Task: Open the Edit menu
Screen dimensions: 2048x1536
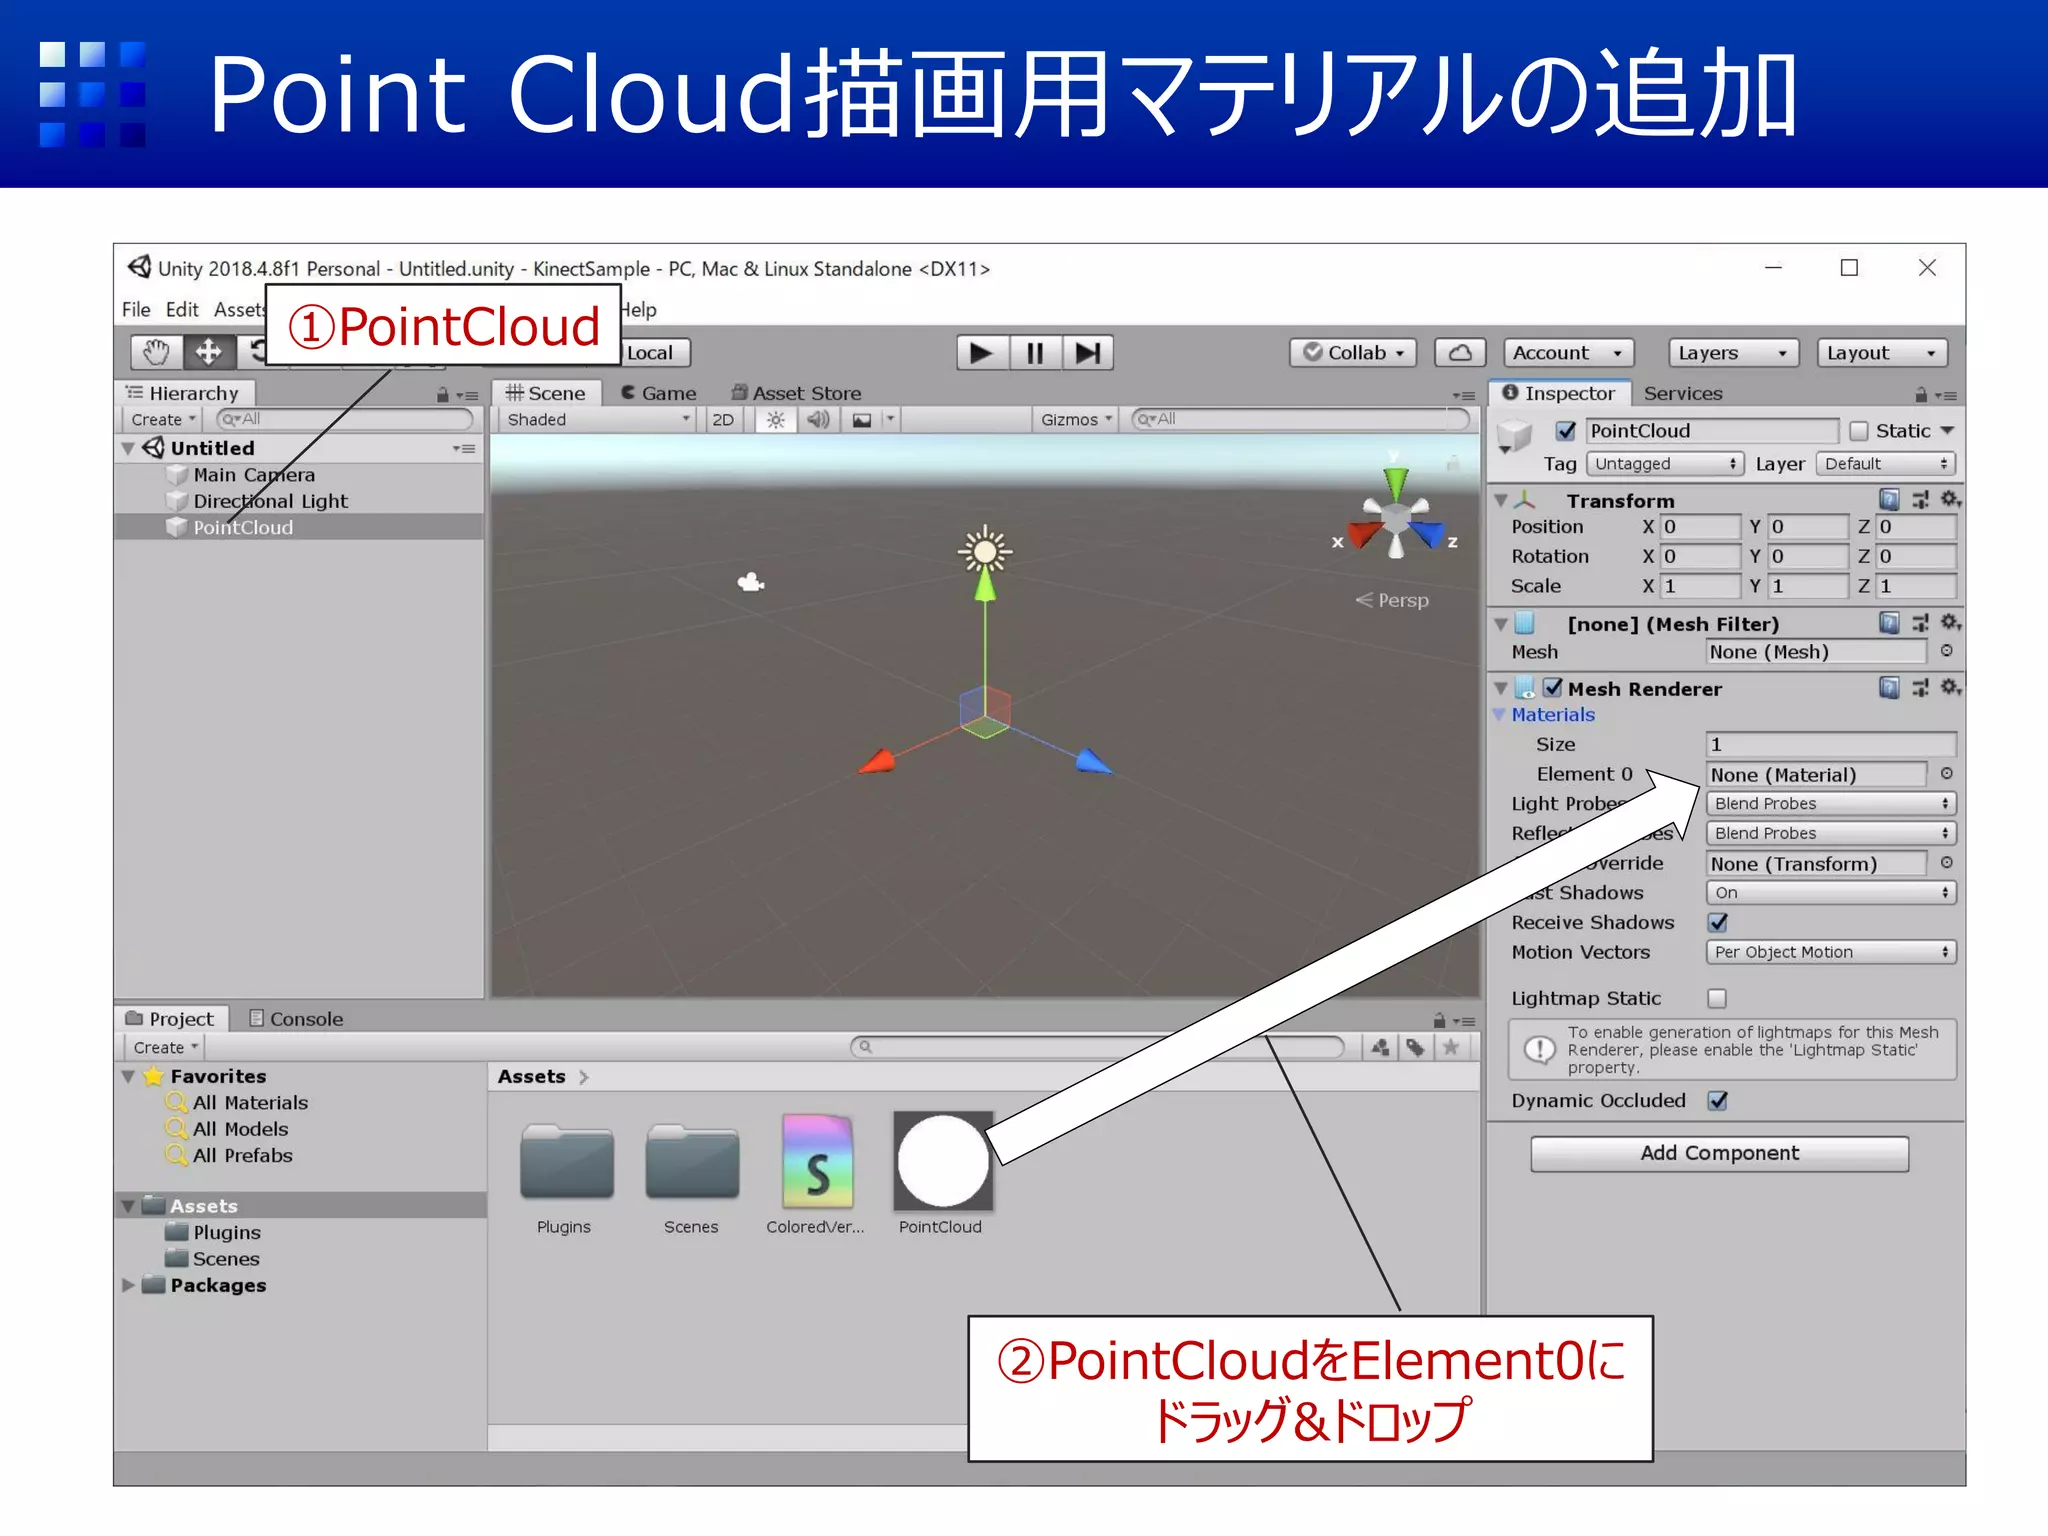Action: coord(182,310)
